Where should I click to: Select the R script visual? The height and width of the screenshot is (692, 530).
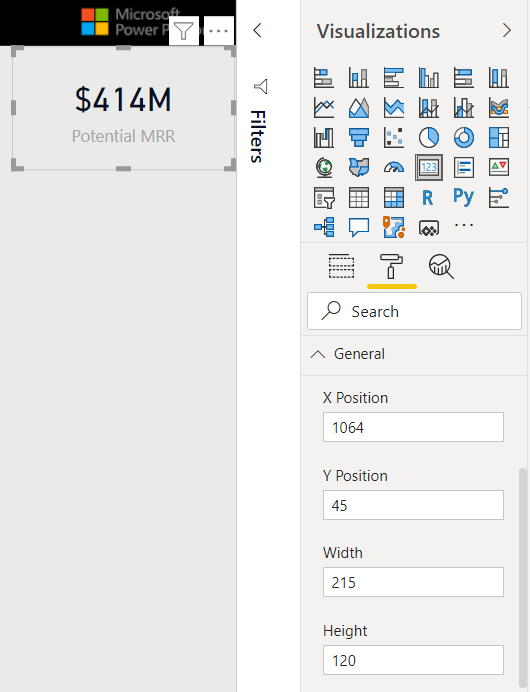point(428,198)
